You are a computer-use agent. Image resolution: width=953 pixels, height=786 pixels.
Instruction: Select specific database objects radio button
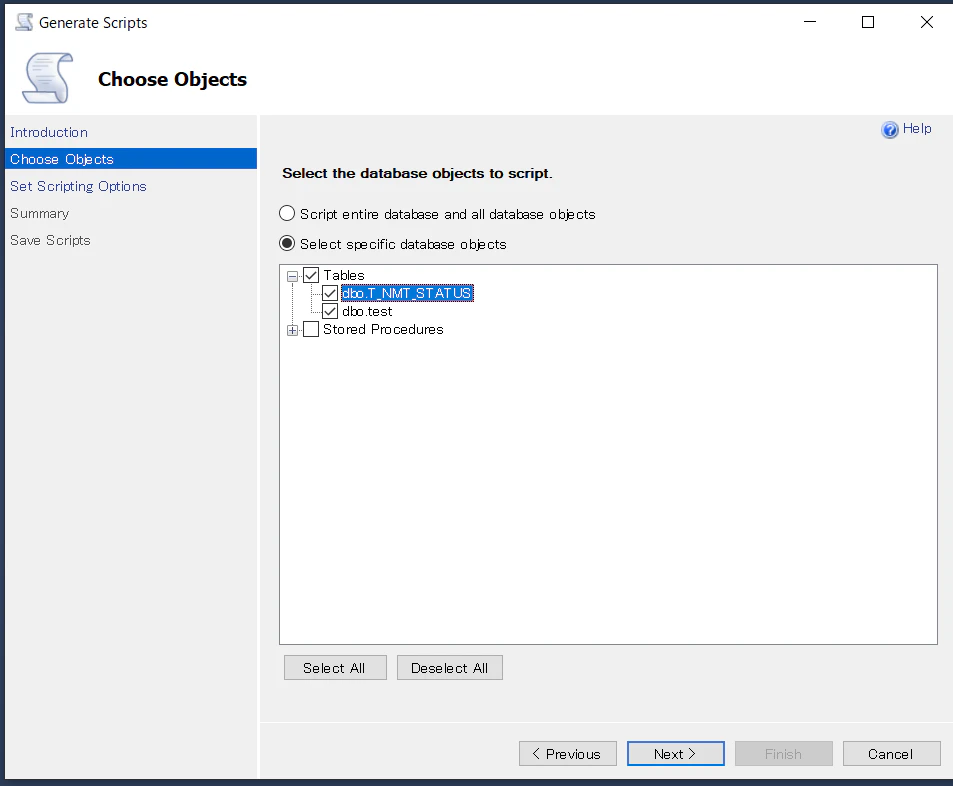point(287,243)
